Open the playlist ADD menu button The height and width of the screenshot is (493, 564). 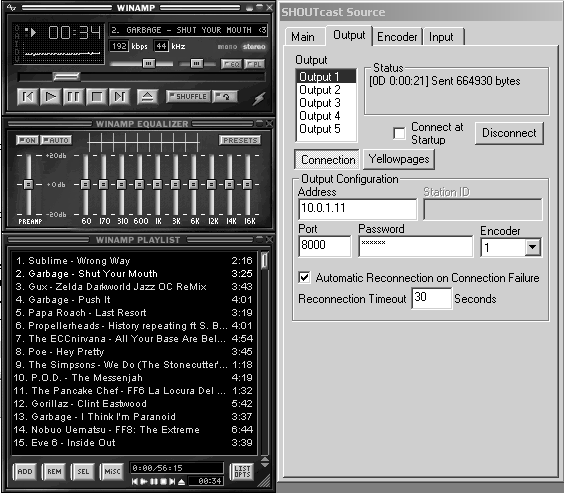click(25, 471)
